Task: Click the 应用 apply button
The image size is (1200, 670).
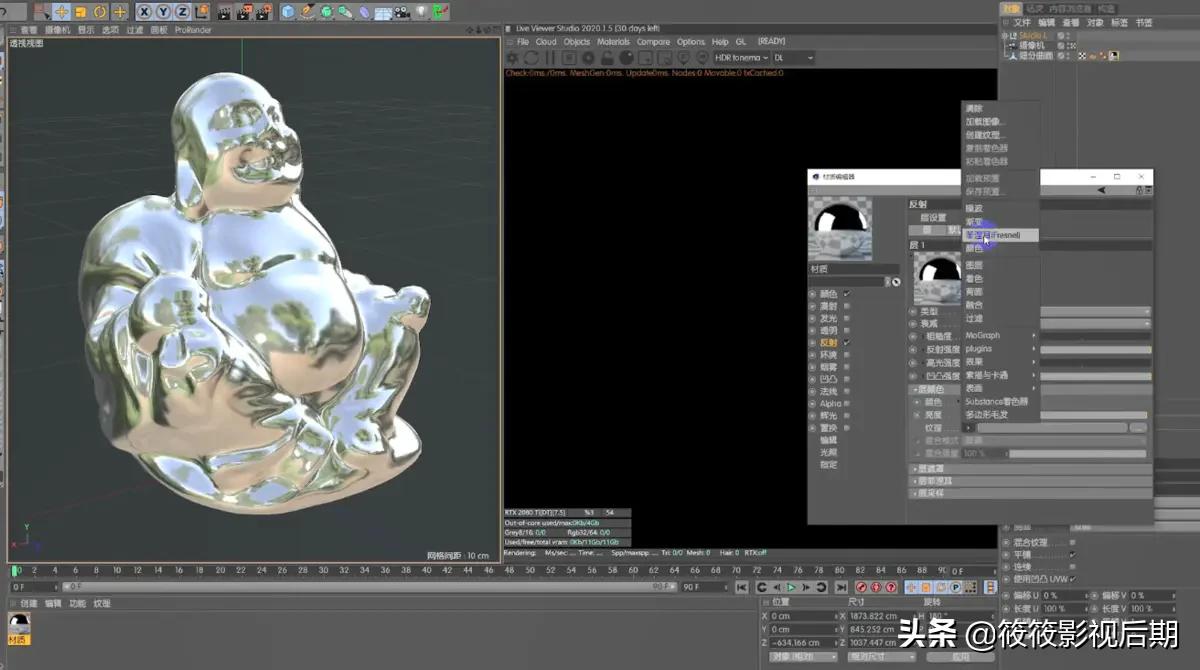Action: 961,657
